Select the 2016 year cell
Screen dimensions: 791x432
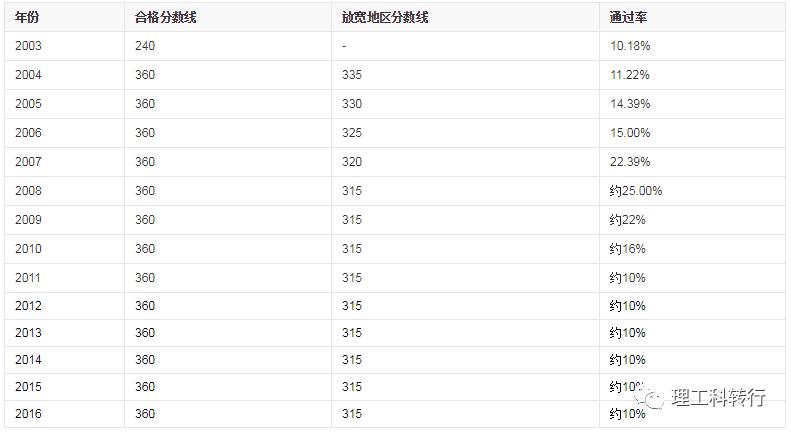28,414
